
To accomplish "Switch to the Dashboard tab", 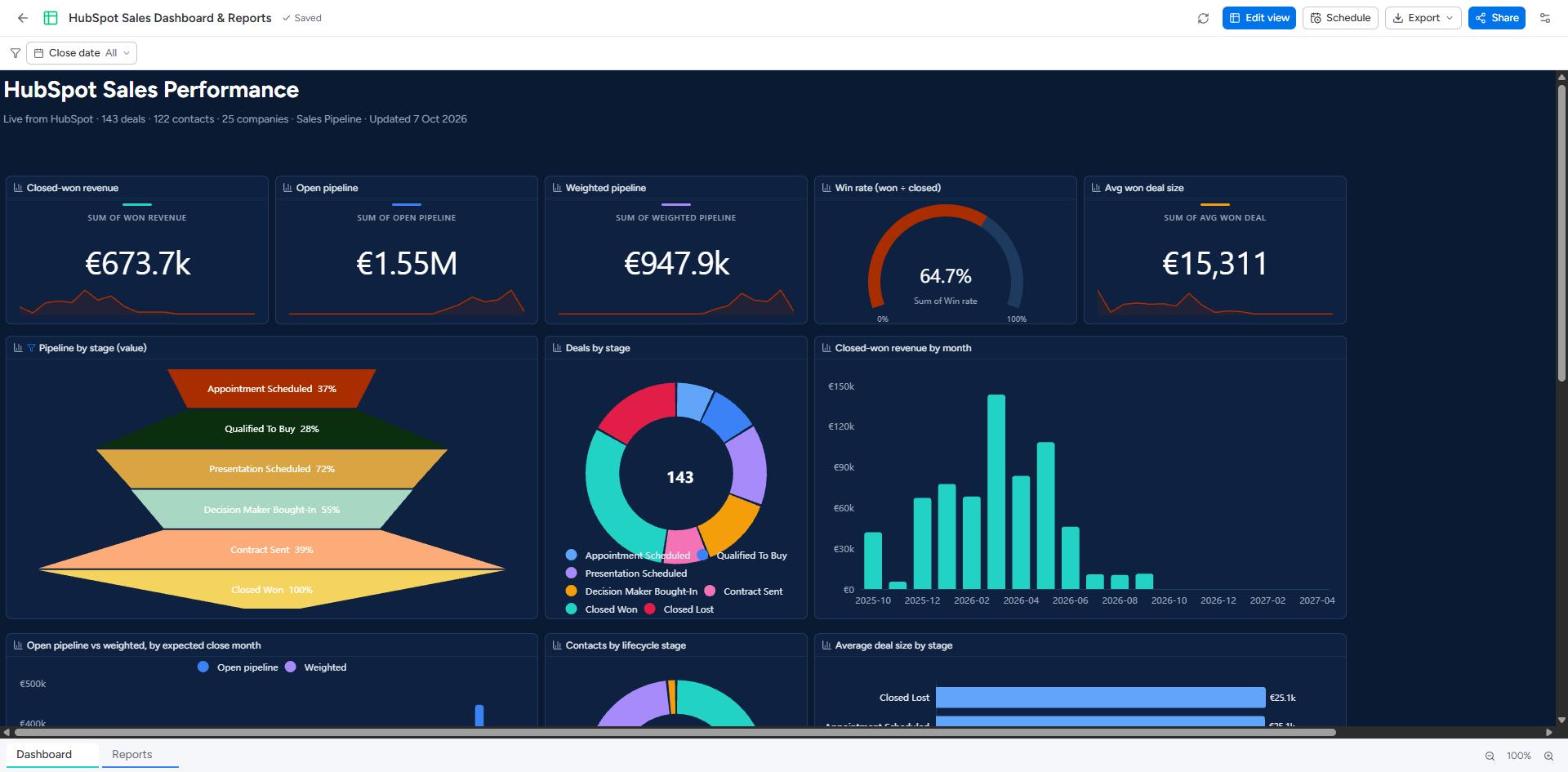I will pos(52,755).
